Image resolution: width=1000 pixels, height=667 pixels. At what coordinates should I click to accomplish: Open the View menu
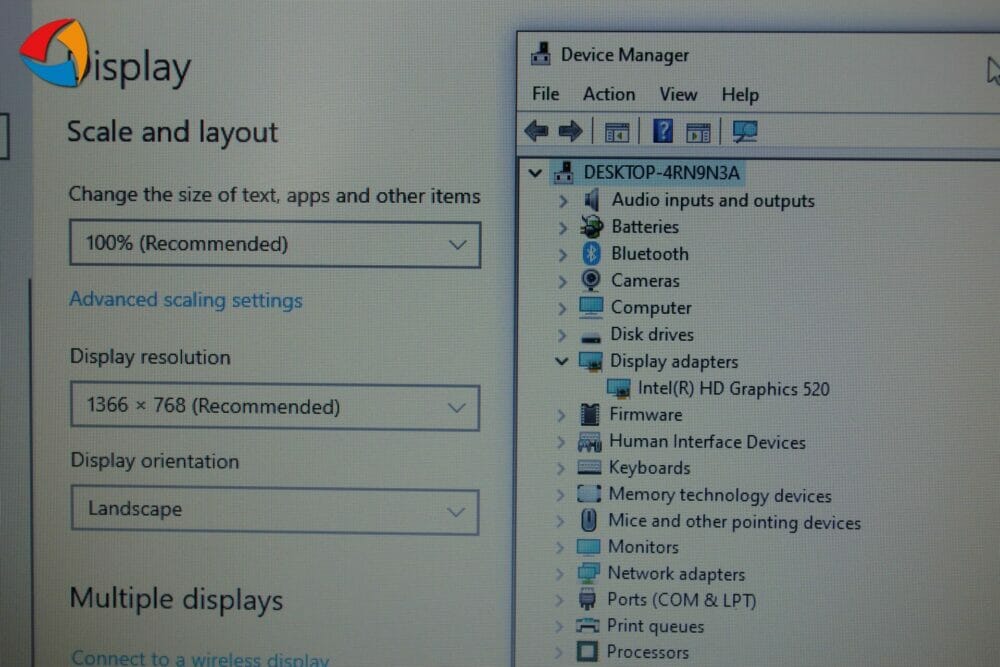tap(678, 94)
